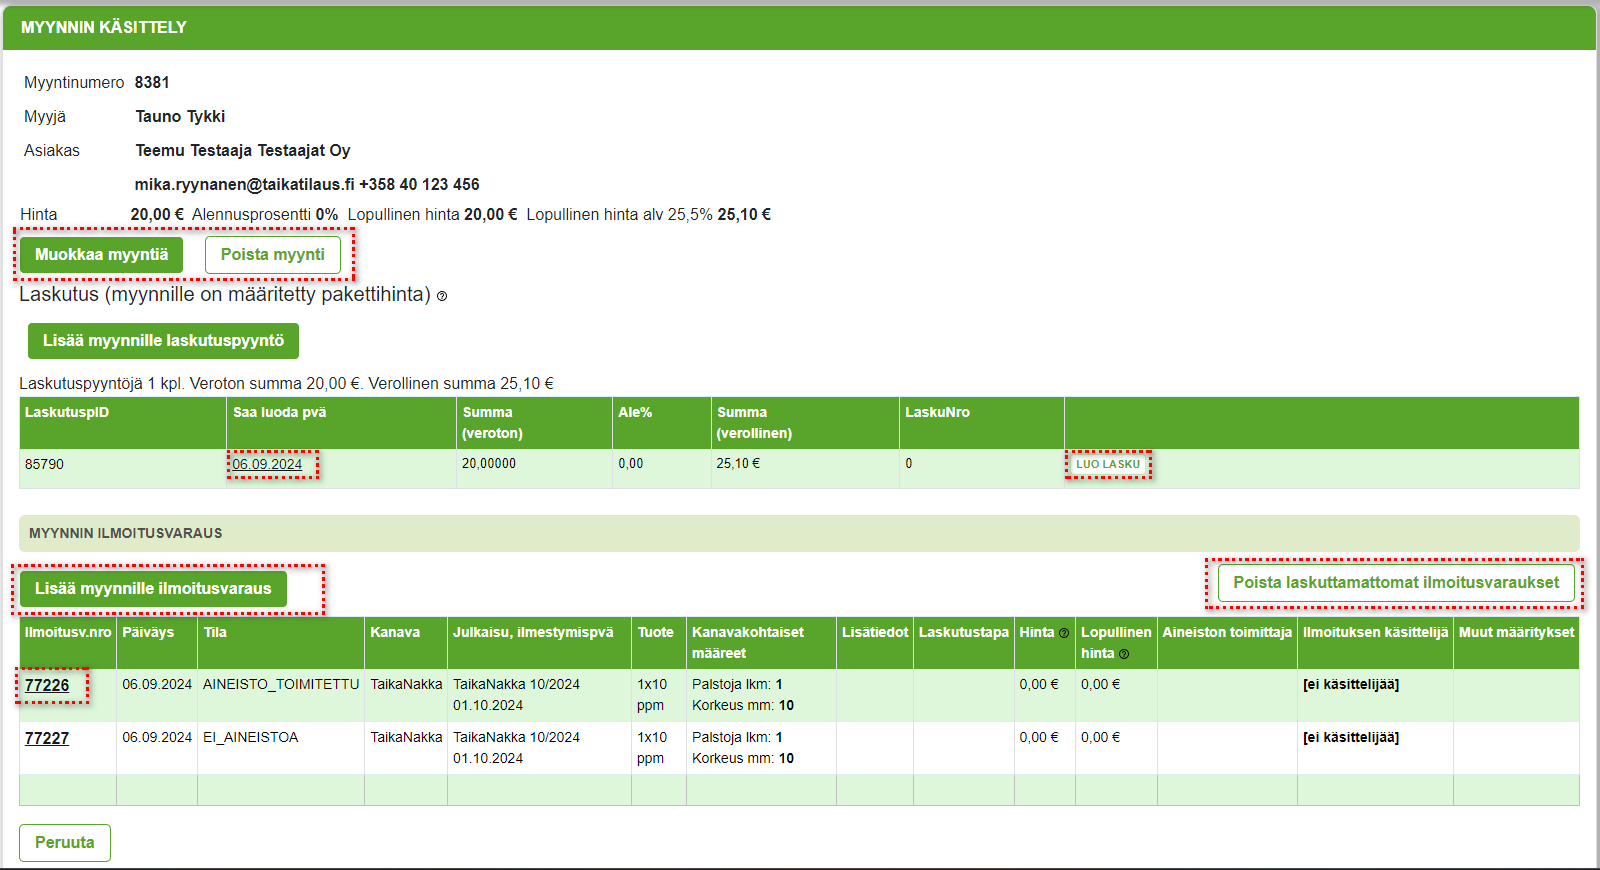Click [ei käsittelijää] in row 77226
The image size is (1600, 870).
click(x=1350, y=684)
